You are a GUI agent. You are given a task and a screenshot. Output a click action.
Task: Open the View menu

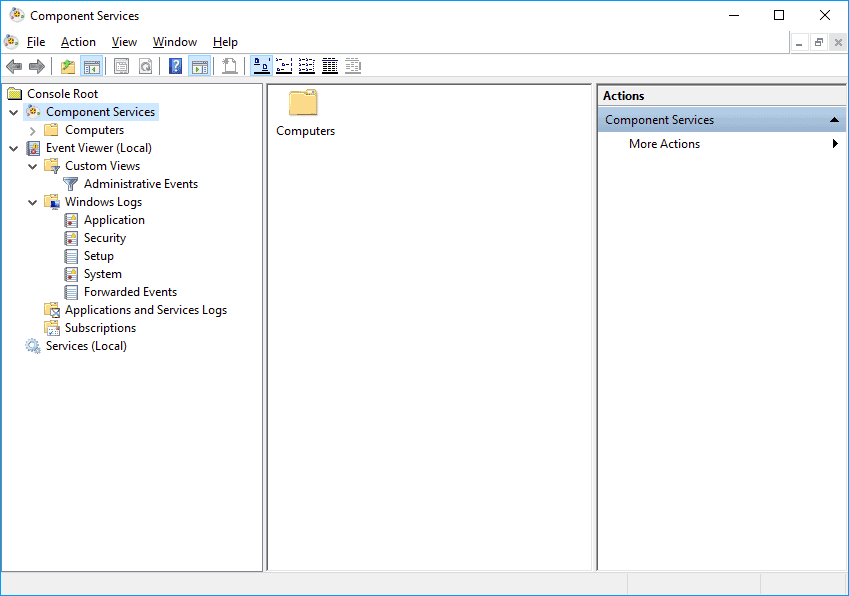[x=124, y=42]
